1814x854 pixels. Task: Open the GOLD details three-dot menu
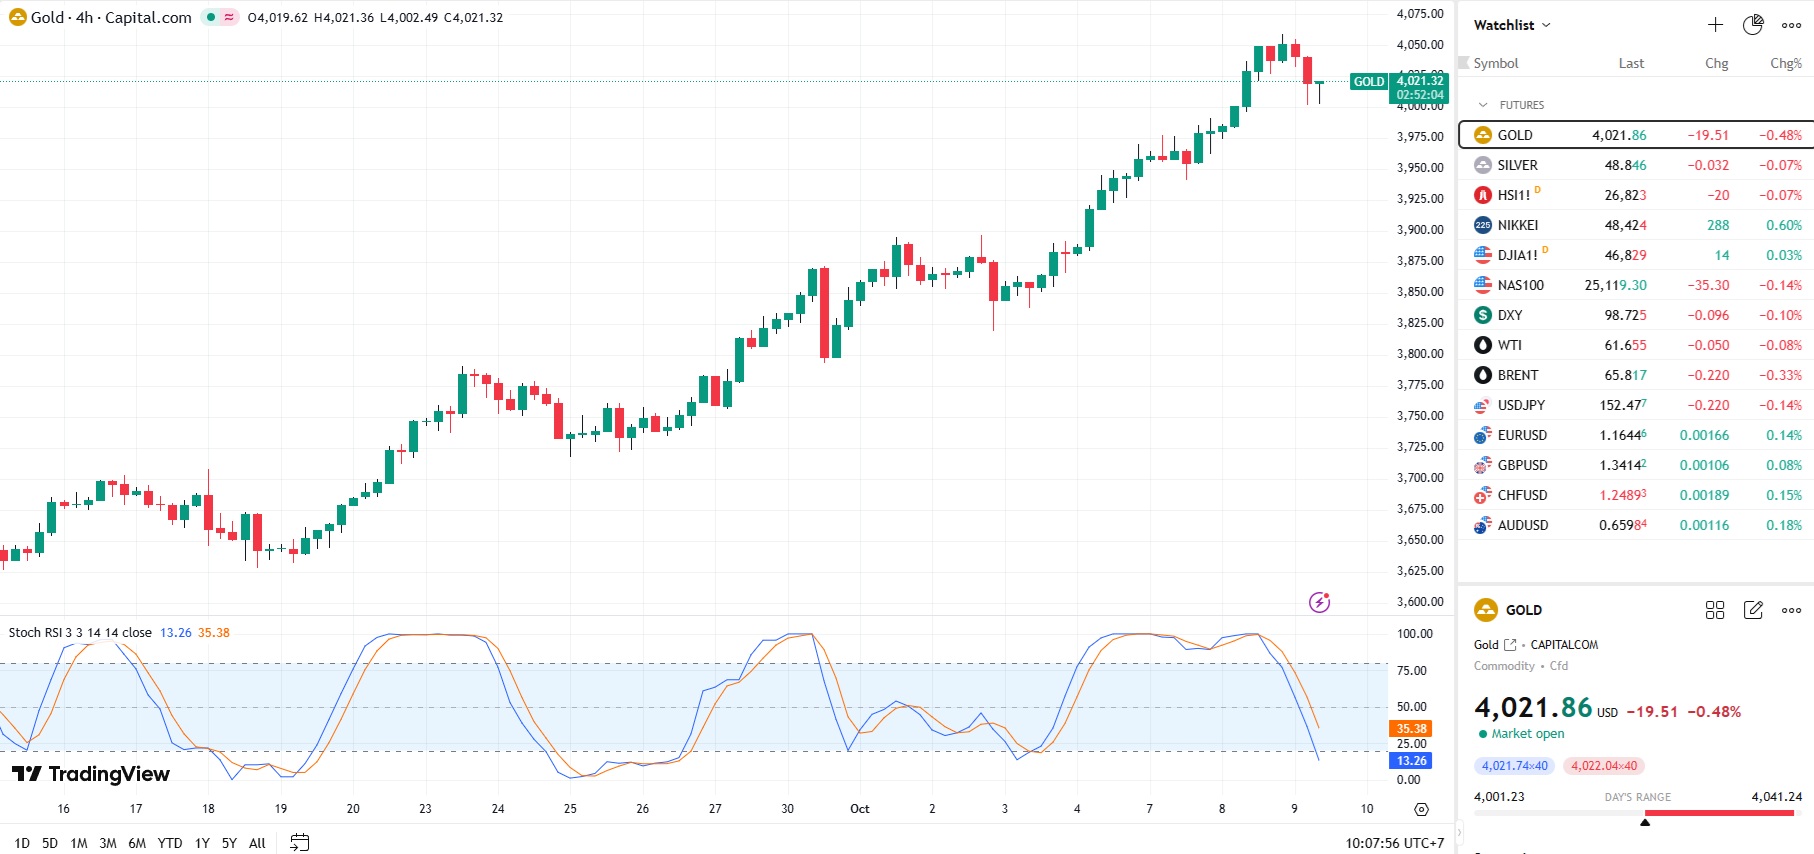(1791, 610)
